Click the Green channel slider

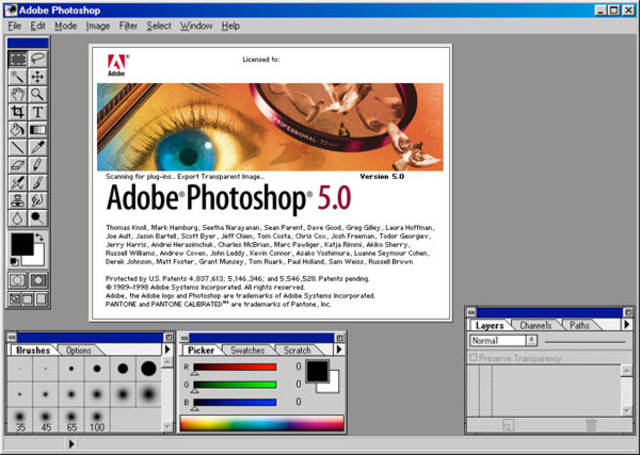[235, 385]
